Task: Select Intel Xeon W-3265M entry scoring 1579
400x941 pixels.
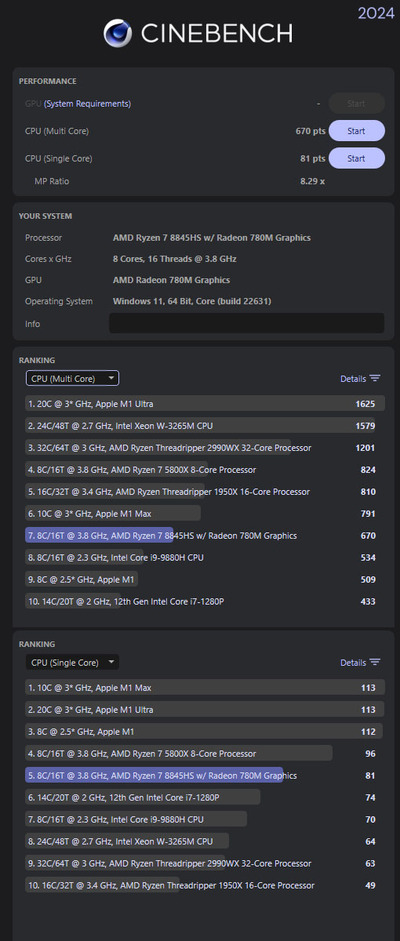Action: click(204, 425)
